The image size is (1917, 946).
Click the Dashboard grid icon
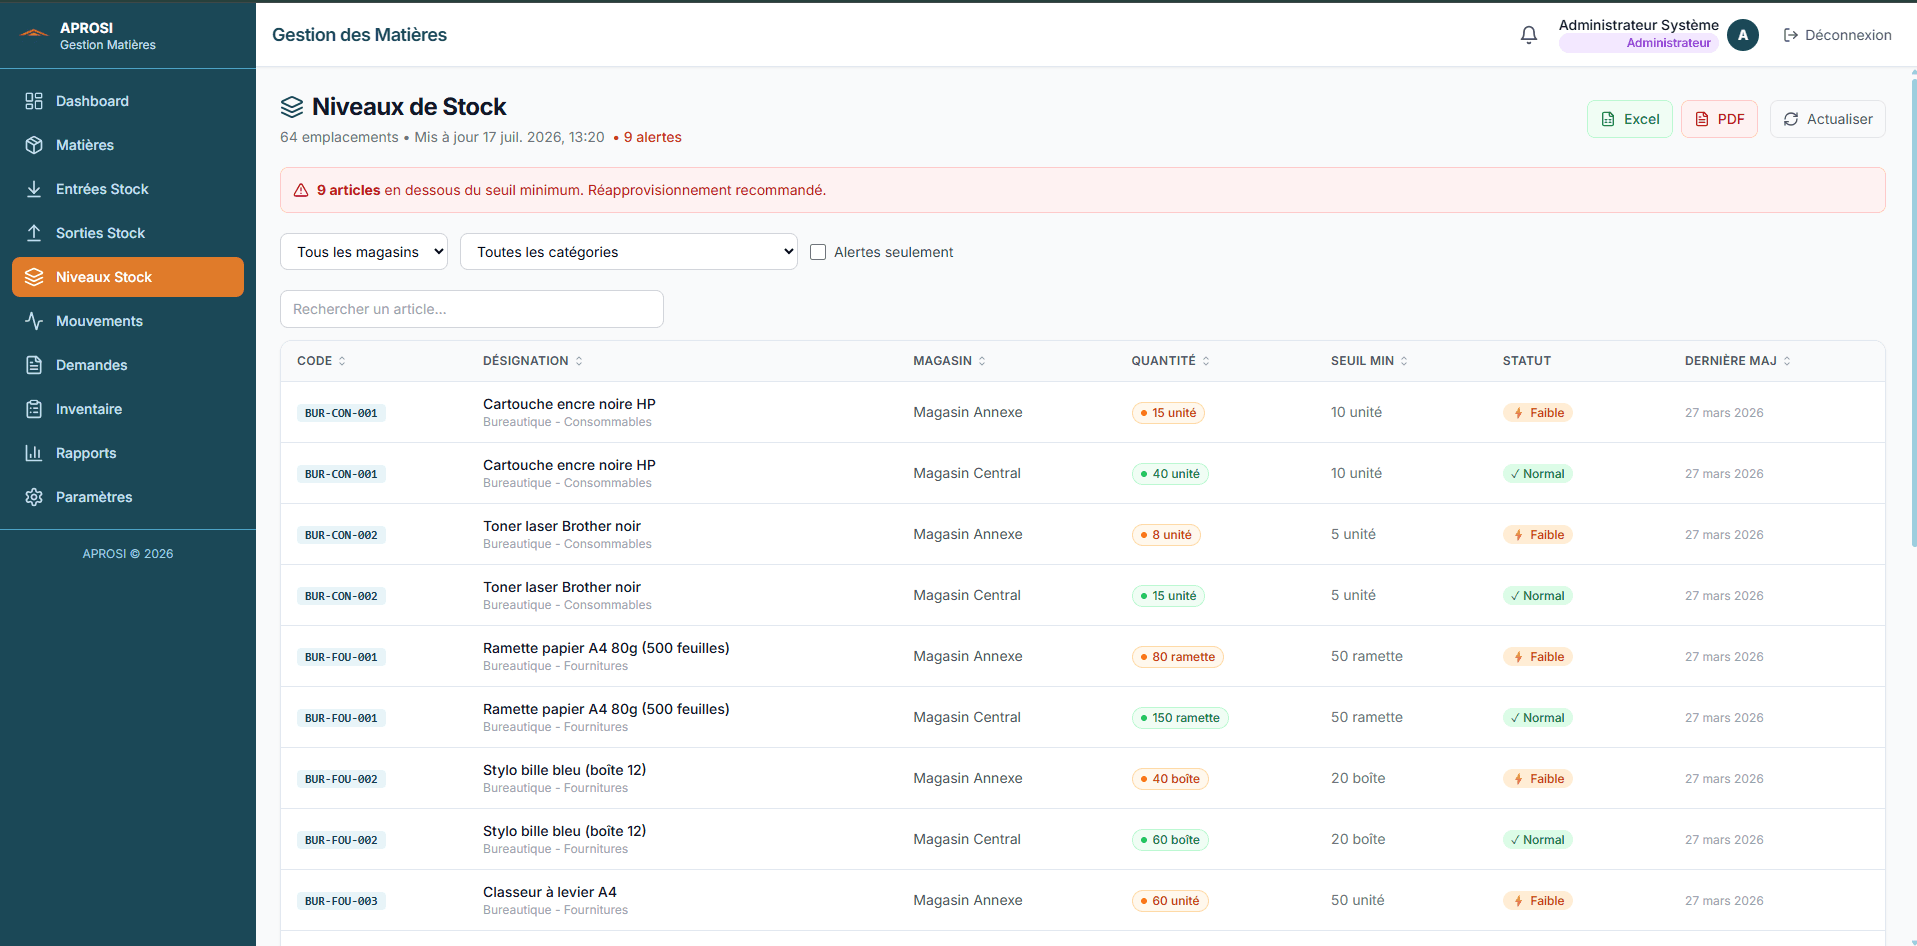click(x=34, y=101)
